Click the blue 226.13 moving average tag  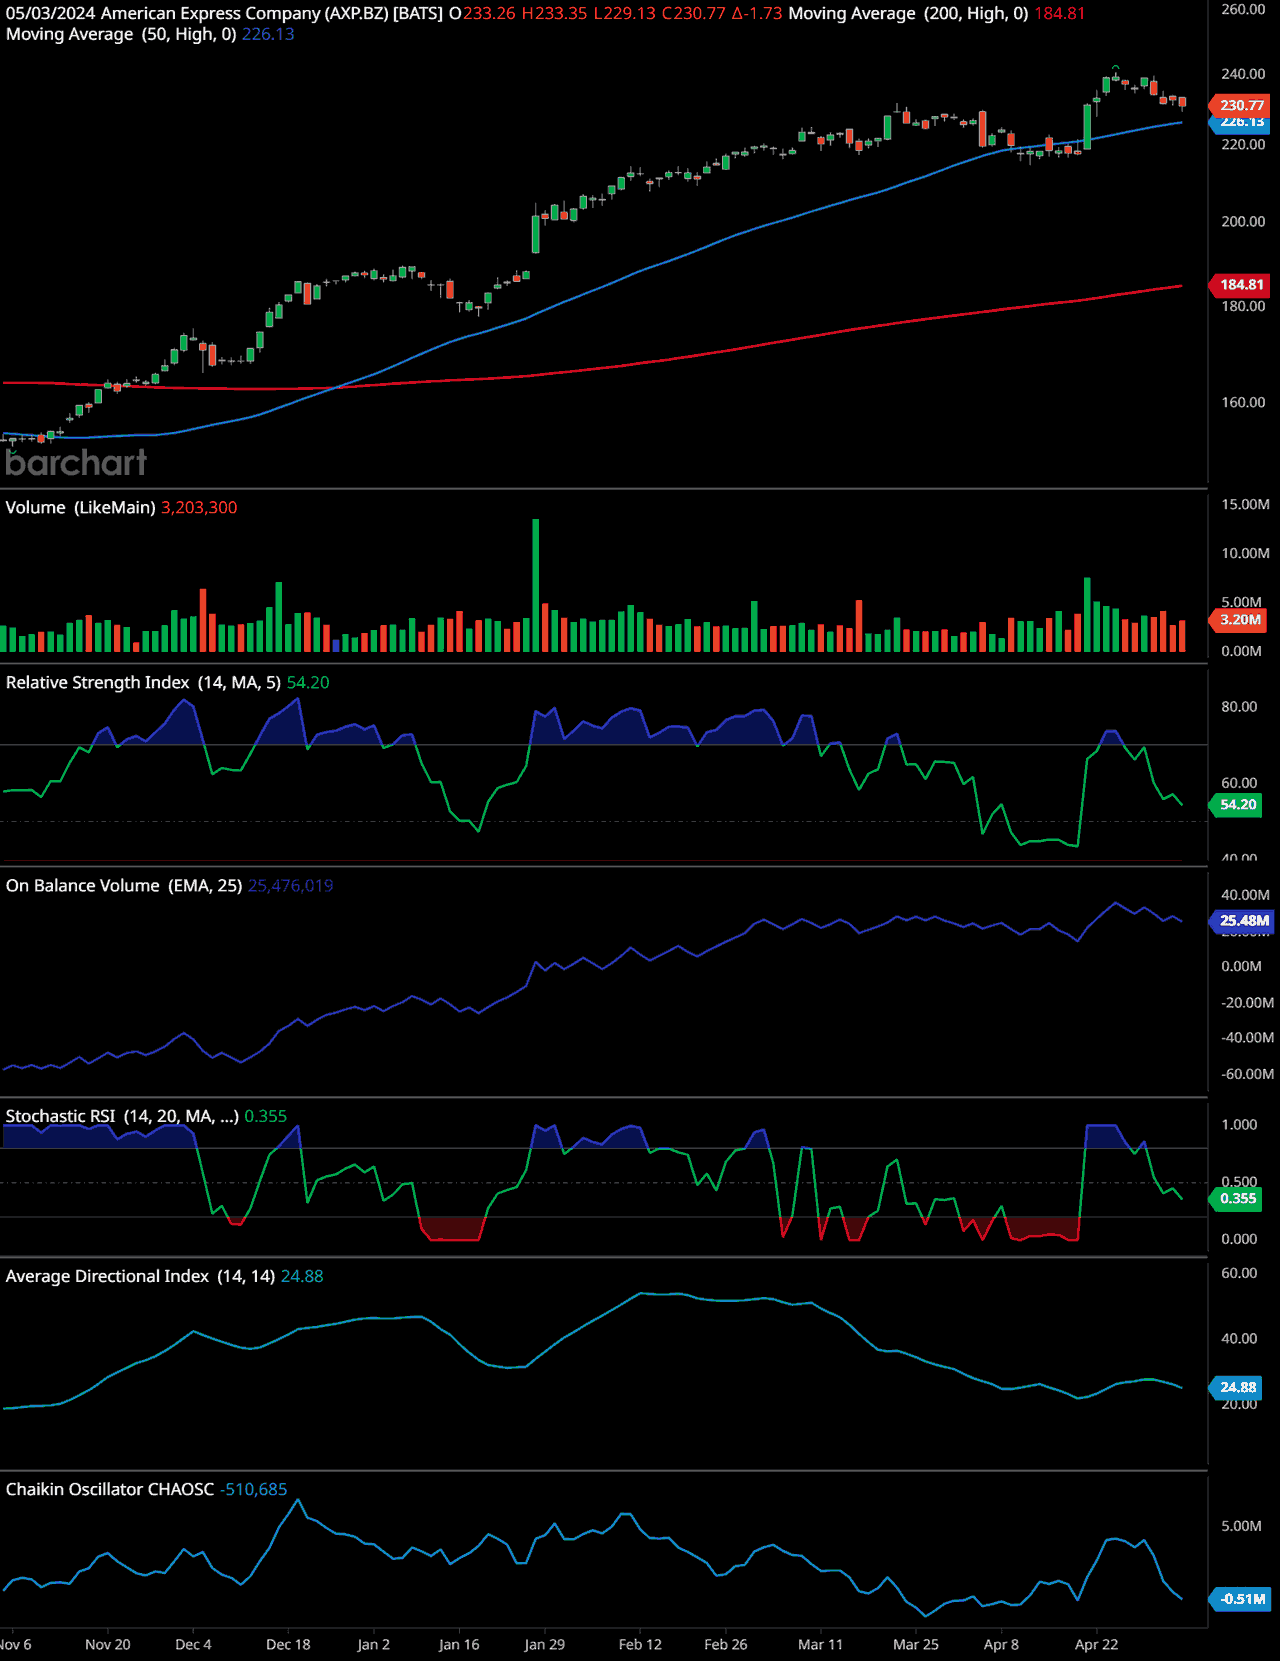pyautogui.click(x=1241, y=122)
